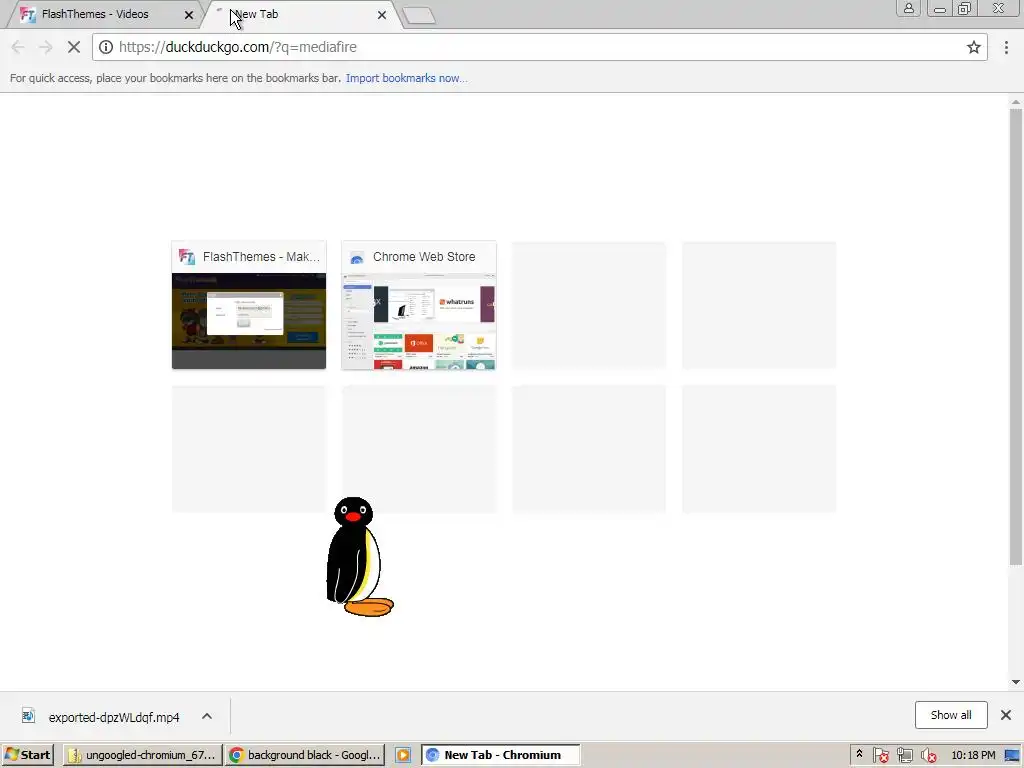1024x768 pixels.
Task: Bookmark this page with the star icon
Action: click(x=974, y=47)
